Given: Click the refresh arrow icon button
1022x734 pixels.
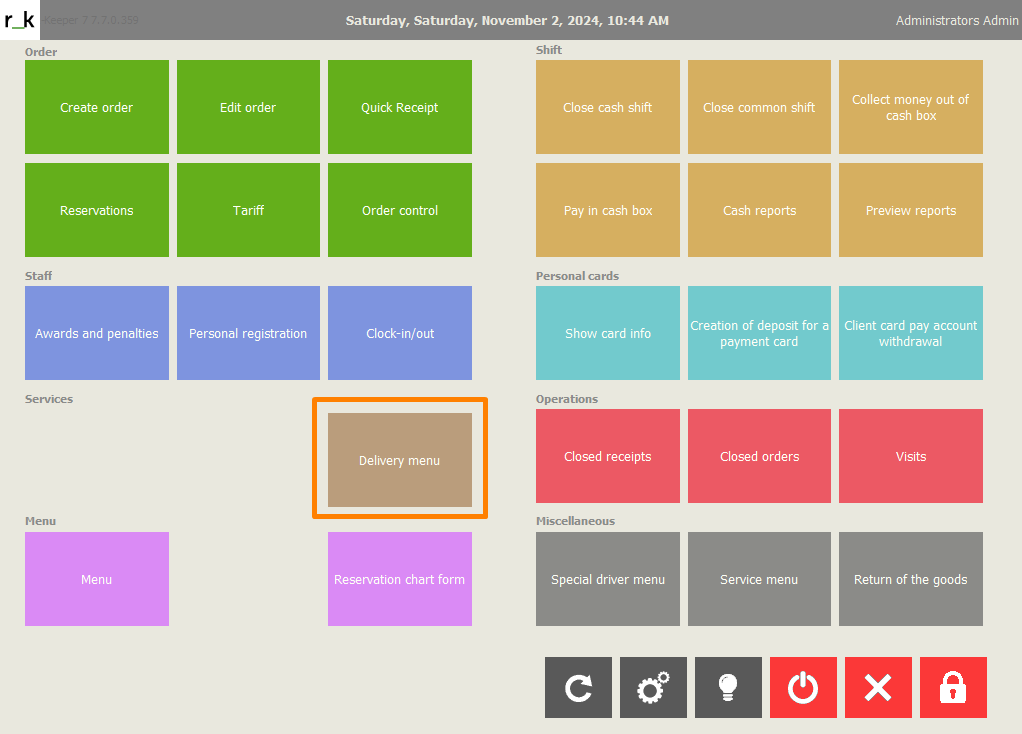Looking at the screenshot, I should pyautogui.click(x=578, y=687).
